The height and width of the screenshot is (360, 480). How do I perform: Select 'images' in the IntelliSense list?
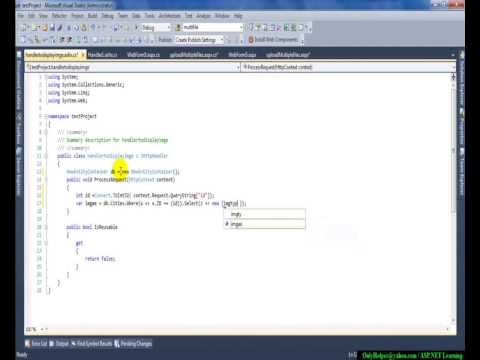click(264, 224)
